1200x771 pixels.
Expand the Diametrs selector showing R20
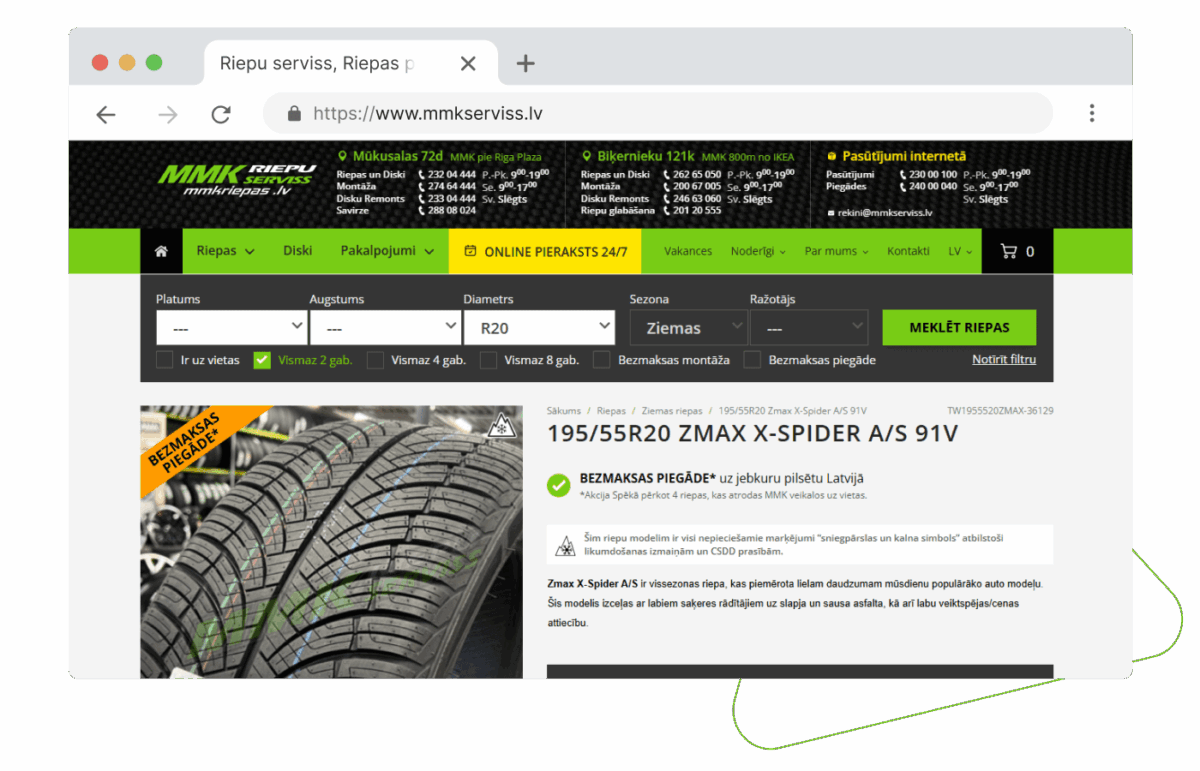tap(540, 327)
